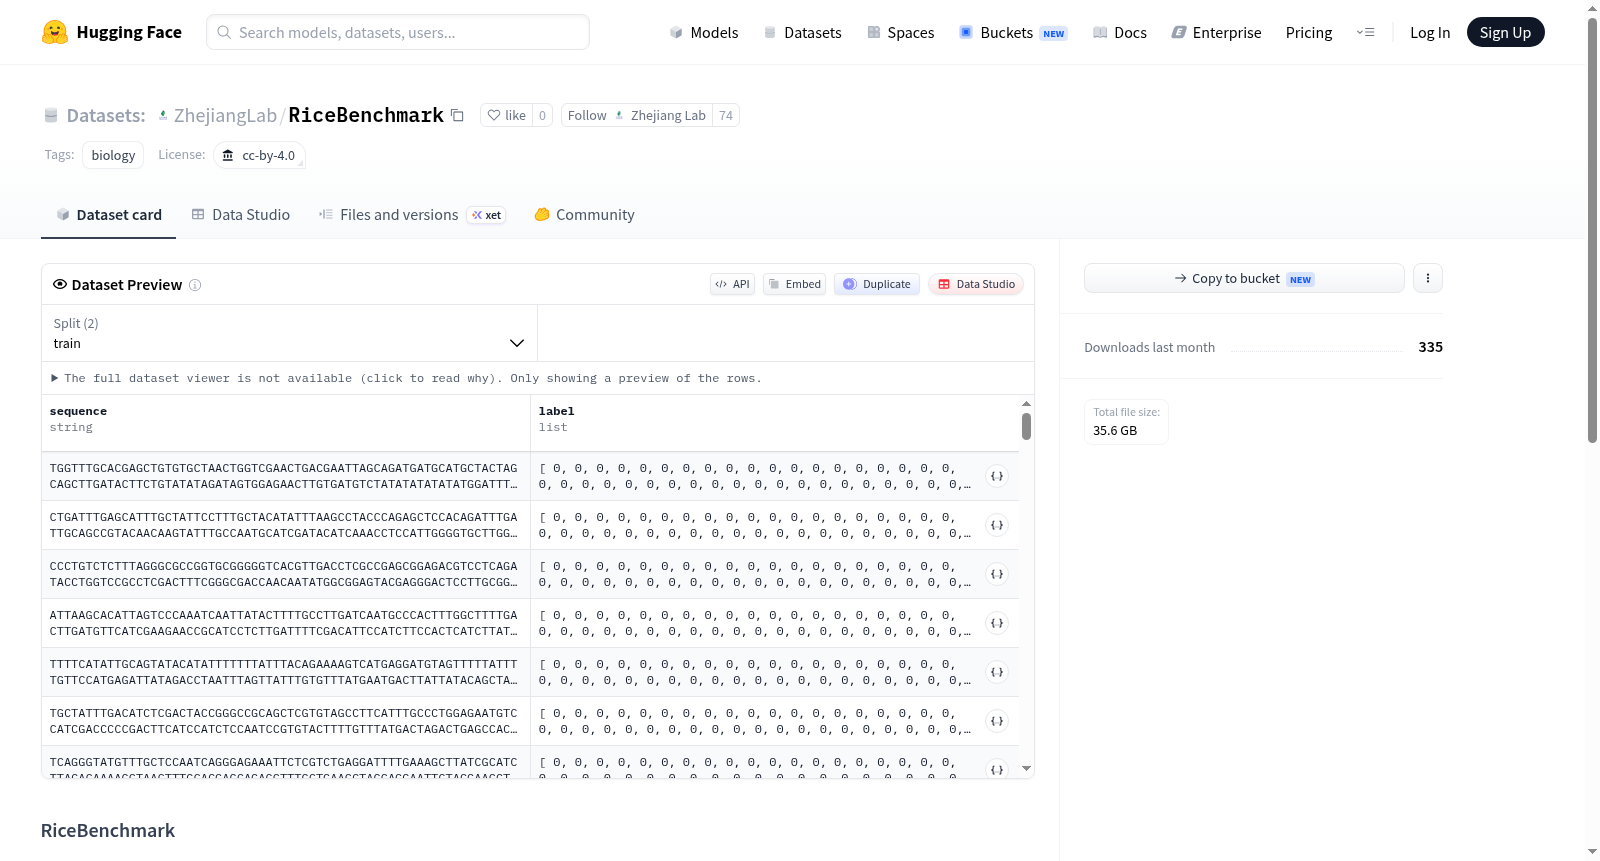Open the additional navigation menu icon
This screenshot has height=861, width=1600.
coord(1365,33)
